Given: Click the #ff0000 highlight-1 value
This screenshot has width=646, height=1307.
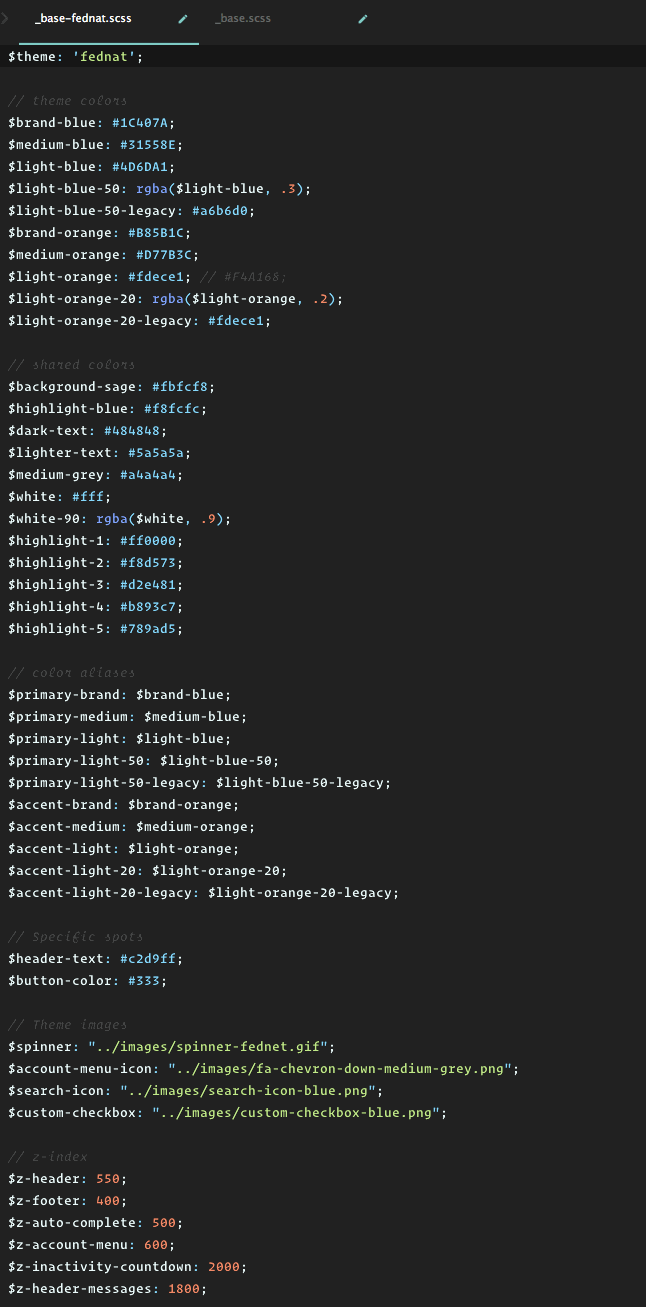Looking at the screenshot, I should tap(148, 541).
